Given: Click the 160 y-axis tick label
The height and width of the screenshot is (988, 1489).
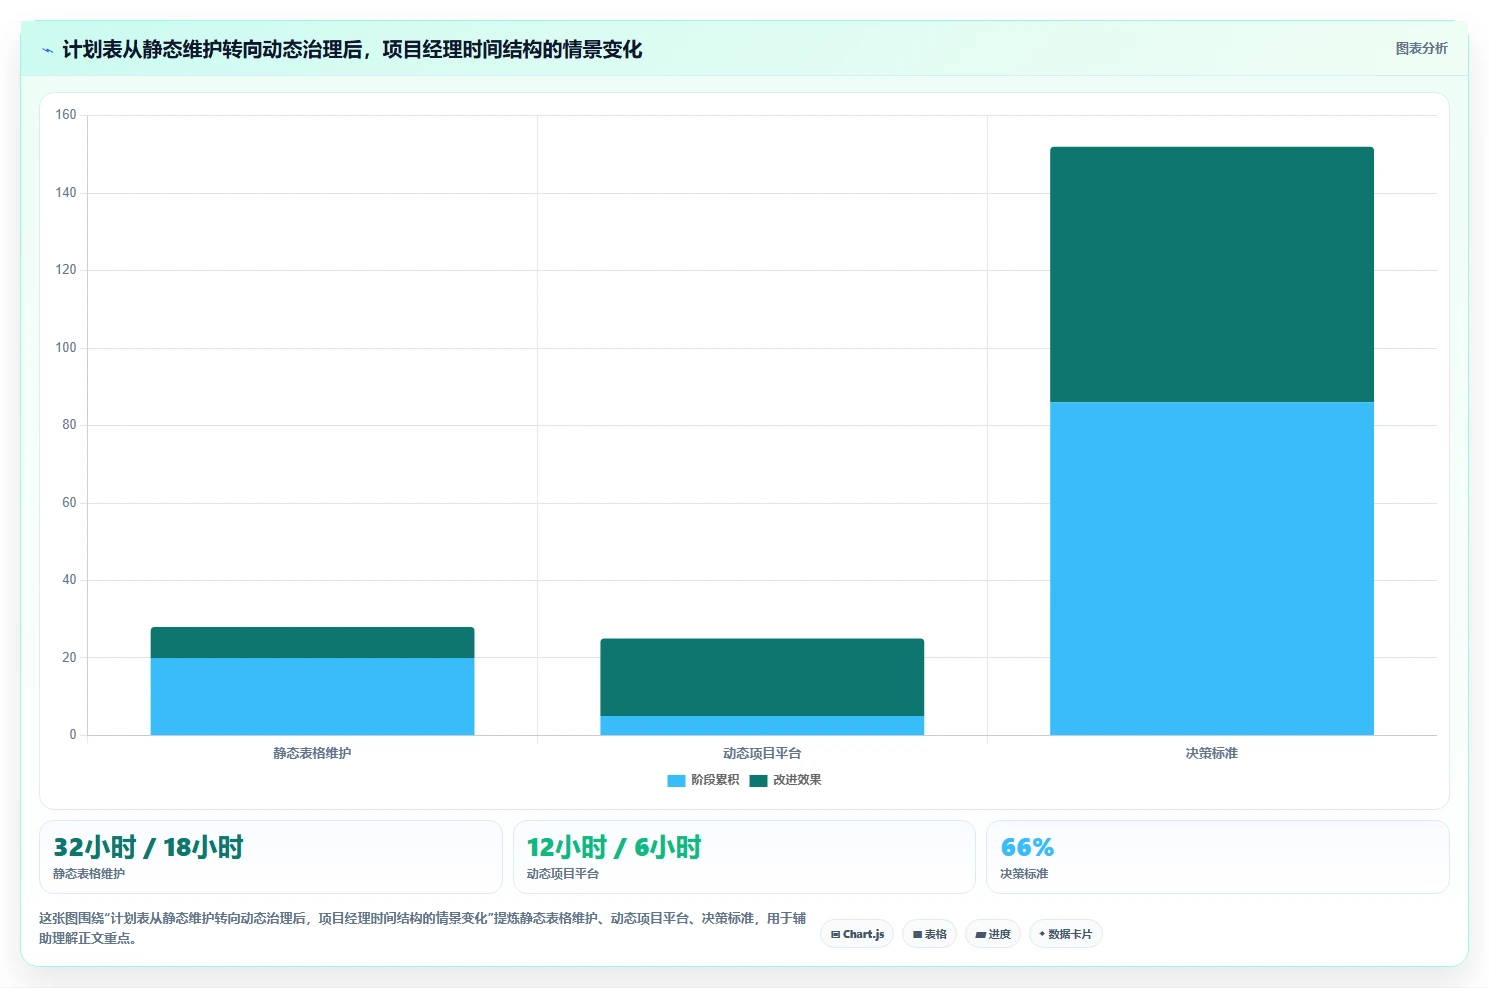Looking at the screenshot, I should click(66, 115).
